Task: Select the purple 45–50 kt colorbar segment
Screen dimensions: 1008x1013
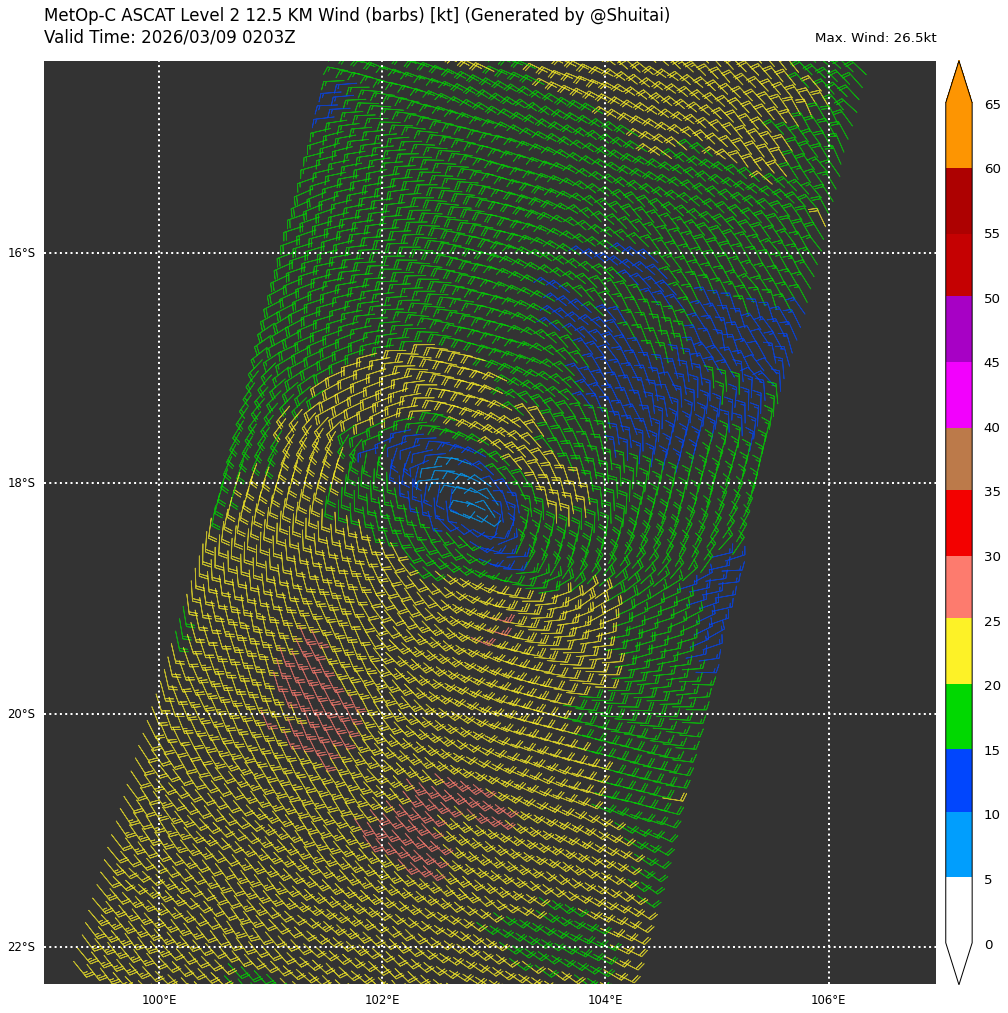Action: tap(958, 328)
